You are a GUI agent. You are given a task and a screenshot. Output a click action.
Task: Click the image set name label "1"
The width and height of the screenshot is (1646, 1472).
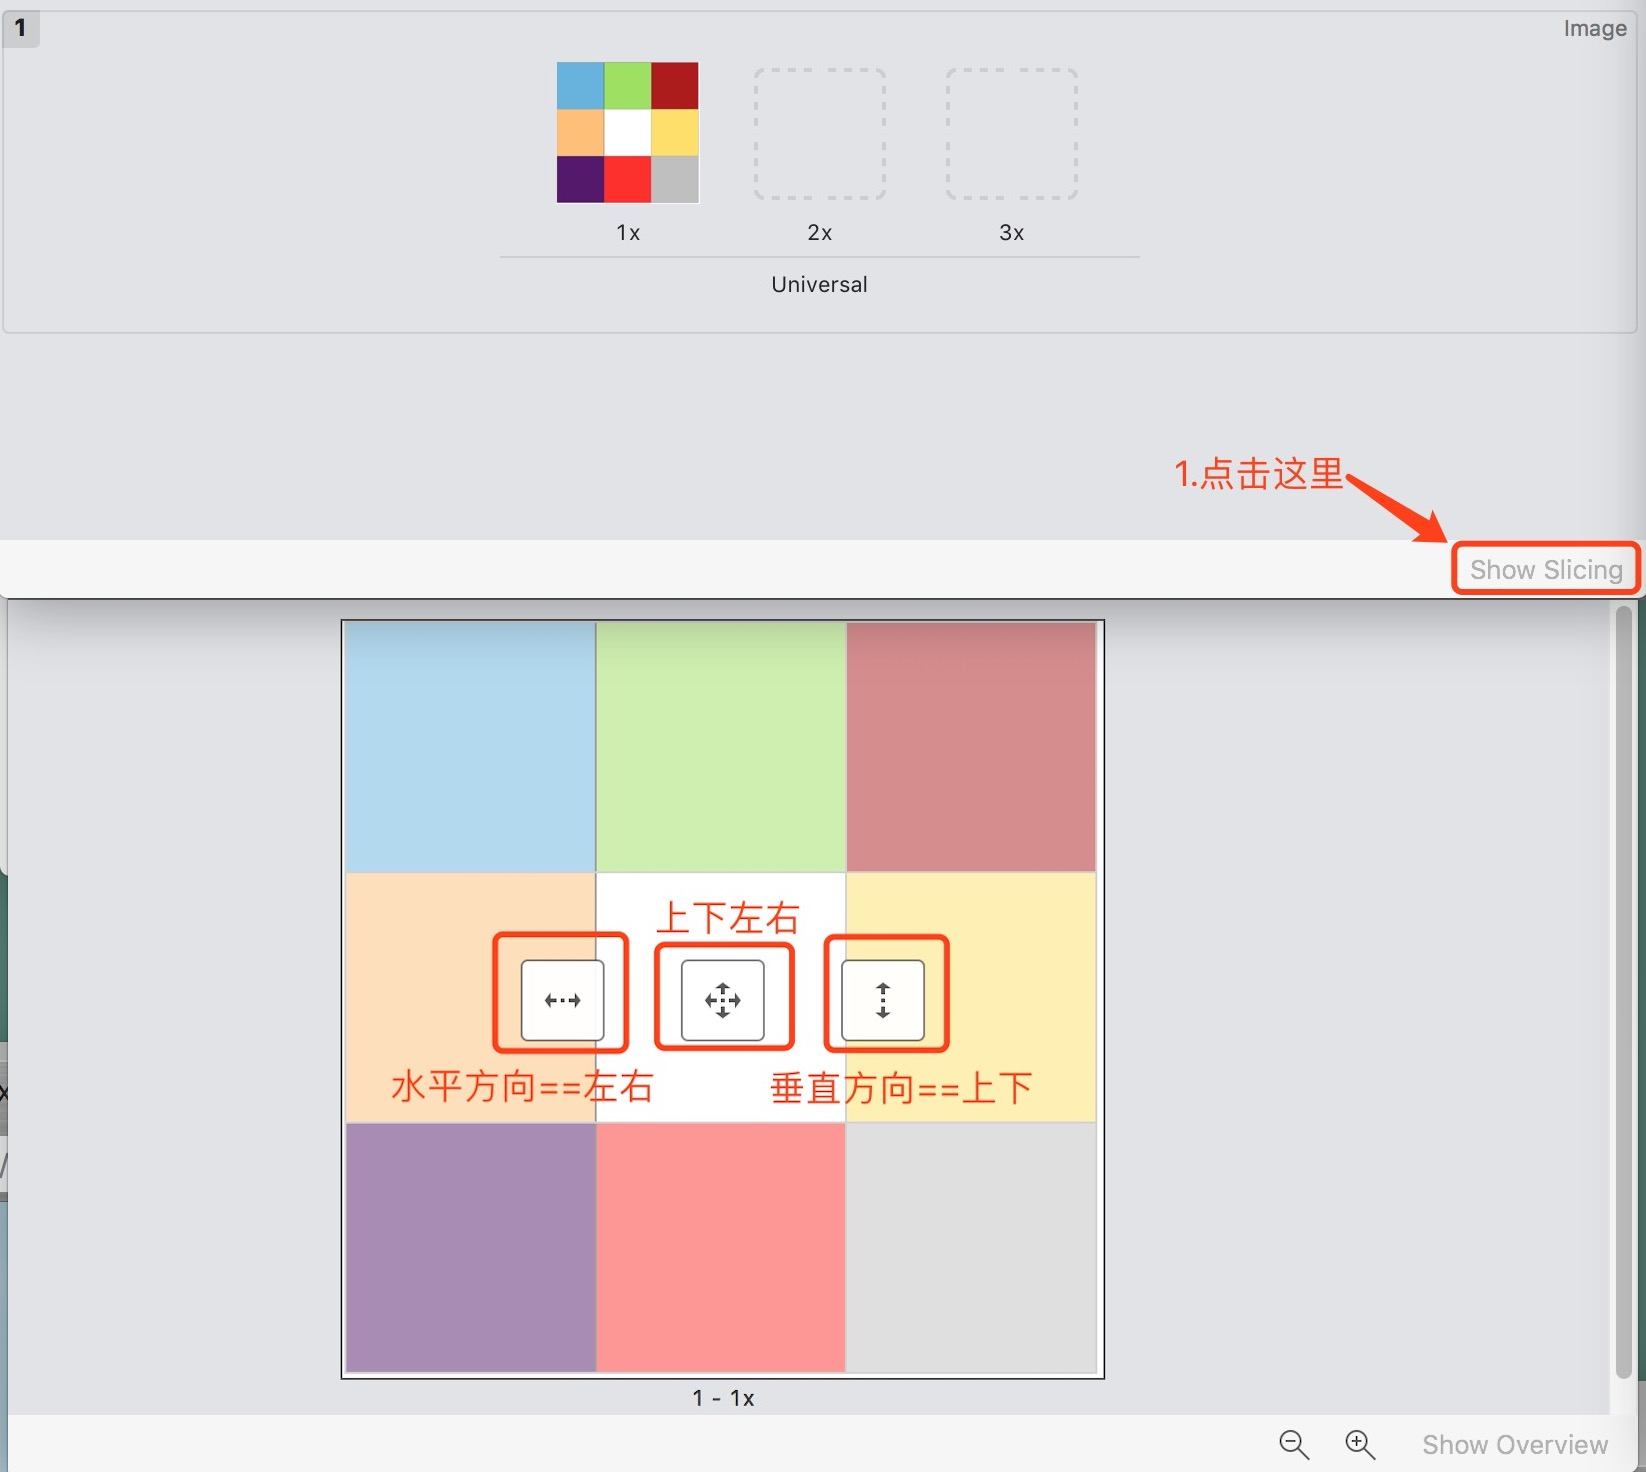[20, 28]
